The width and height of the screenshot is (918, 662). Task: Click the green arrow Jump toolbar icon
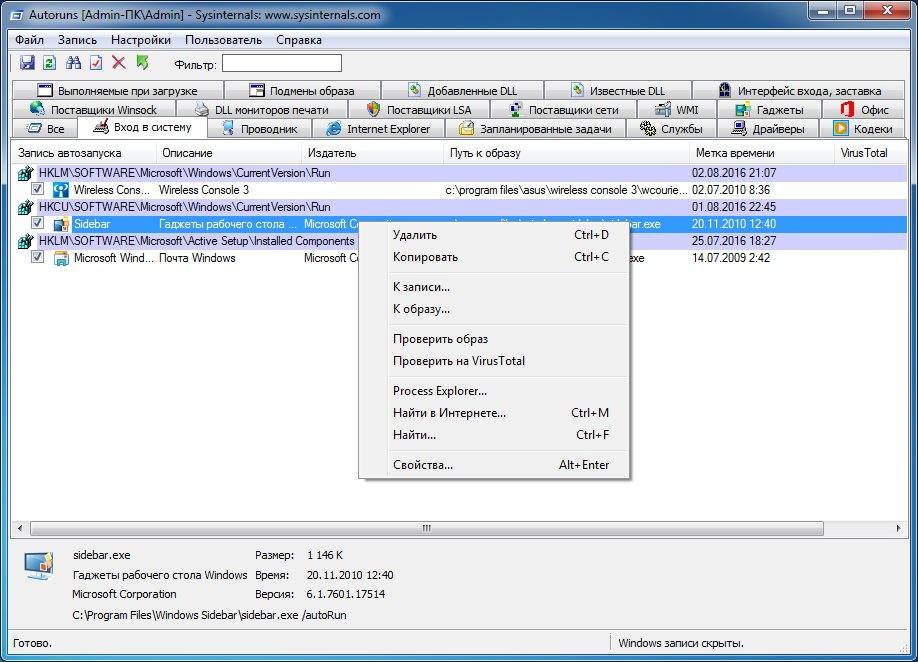(x=142, y=63)
